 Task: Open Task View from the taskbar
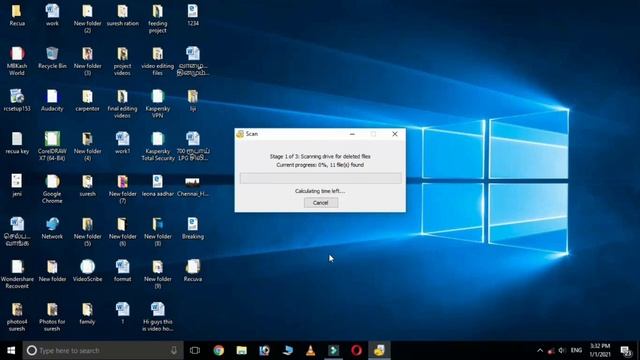(x=195, y=350)
